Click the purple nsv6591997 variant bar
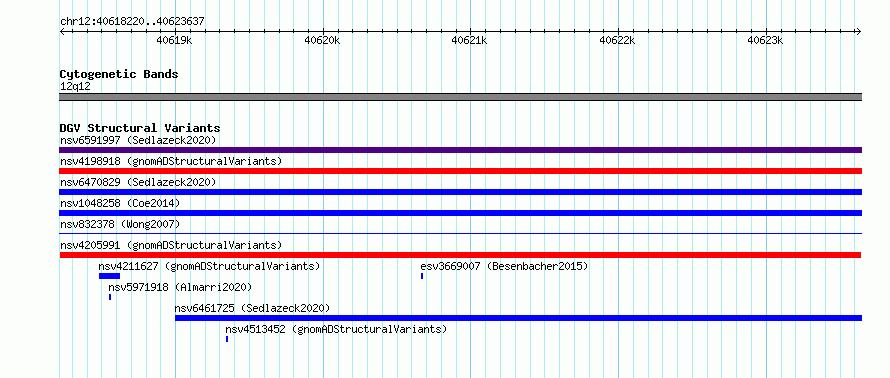The height and width of the screenshot is (378, 890). point(460,150)
